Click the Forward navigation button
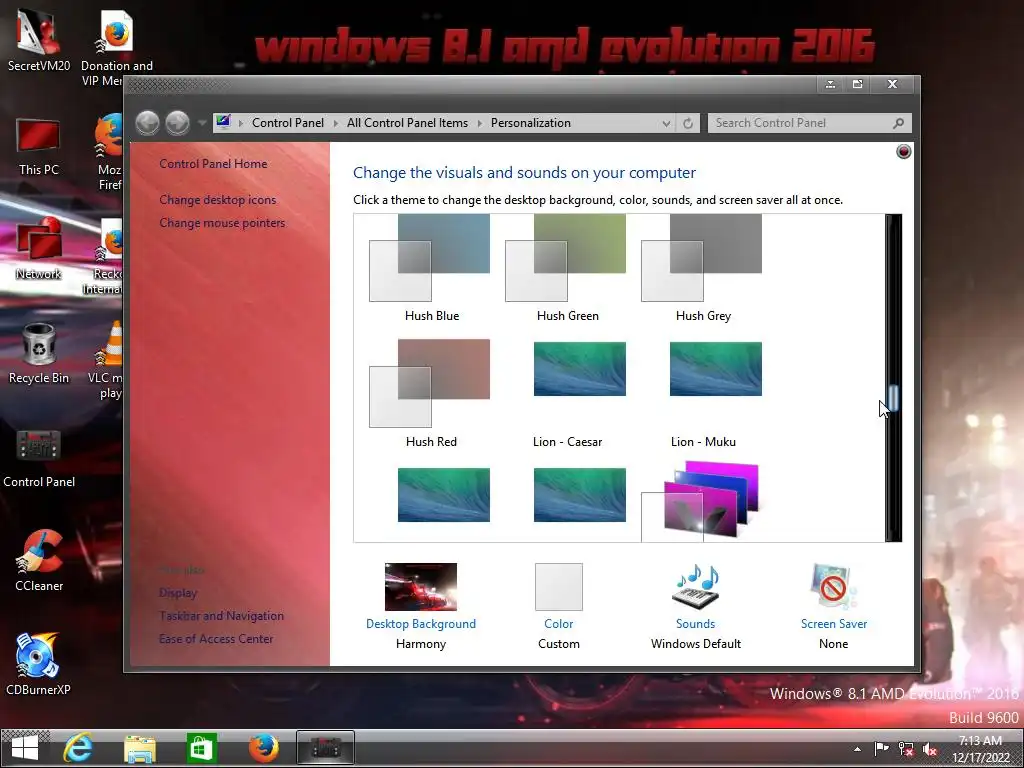Screen dimensions: 1024x768 pyautogui.click(x=177, y=123)
